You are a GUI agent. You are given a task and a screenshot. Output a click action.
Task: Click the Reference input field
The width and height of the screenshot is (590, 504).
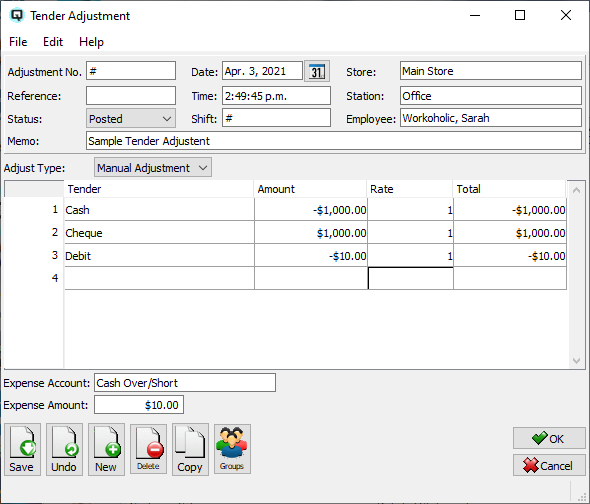131,96
